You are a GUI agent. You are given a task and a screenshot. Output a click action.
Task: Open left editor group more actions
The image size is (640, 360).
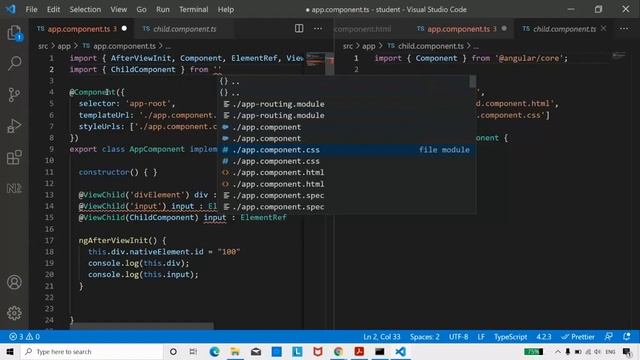pos(318,28)
